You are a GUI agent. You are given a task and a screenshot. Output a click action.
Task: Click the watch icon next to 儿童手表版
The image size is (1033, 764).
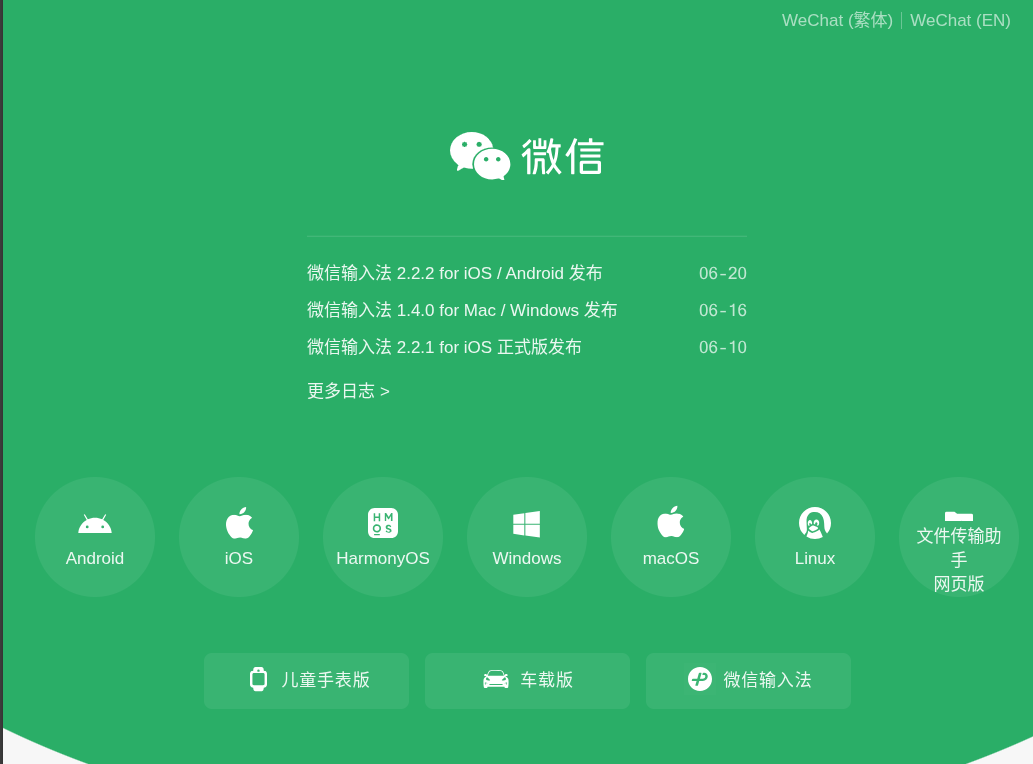pyautogui.click(x=259, y=679)
